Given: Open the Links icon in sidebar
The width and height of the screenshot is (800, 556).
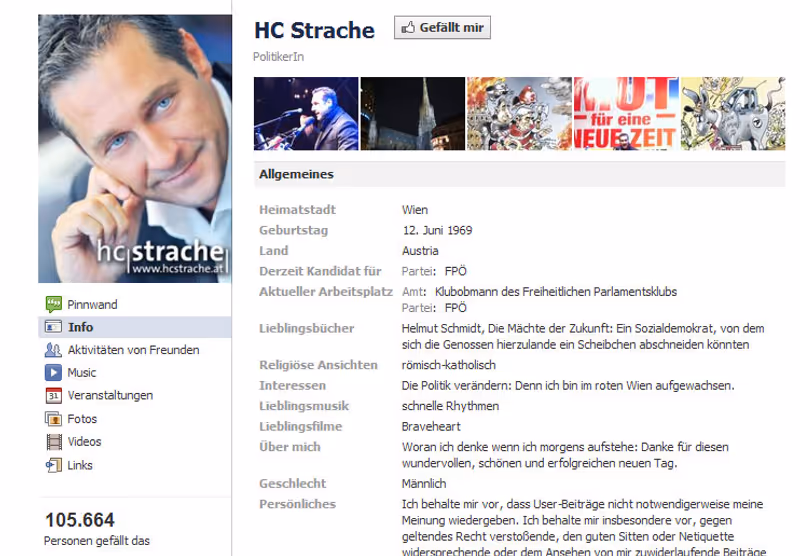Looking at the screenshot, I should point(54,465).
